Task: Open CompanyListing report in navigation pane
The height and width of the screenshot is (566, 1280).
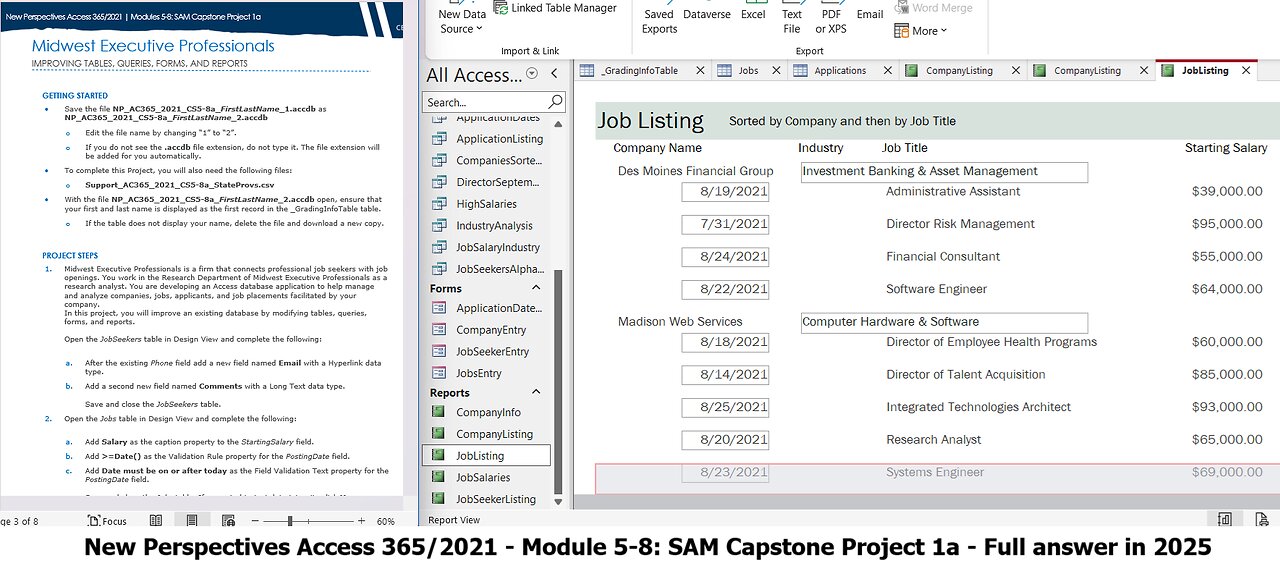Action: tap(488, 434)
